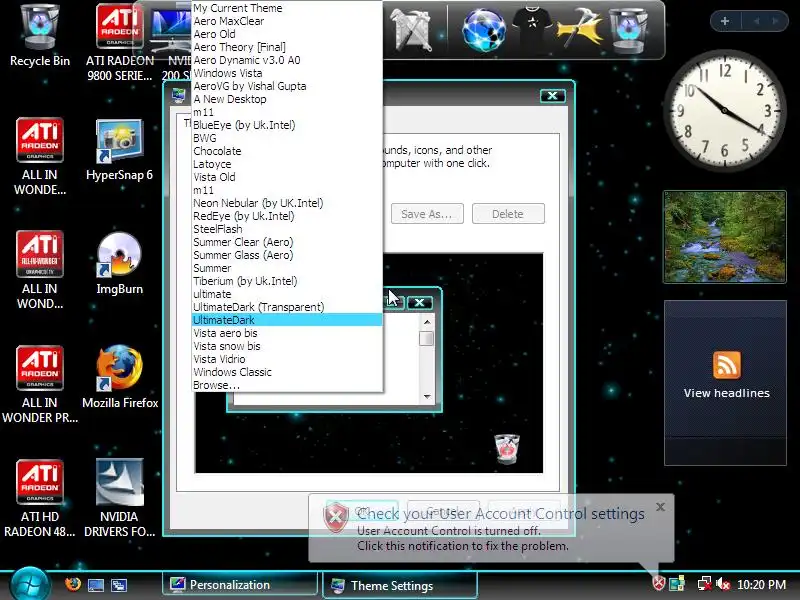Click the taskbar clock showing 10:20 PM
The width and height of the screenshot is (800, 600).
pyautogui.click(x=761, y=584)
